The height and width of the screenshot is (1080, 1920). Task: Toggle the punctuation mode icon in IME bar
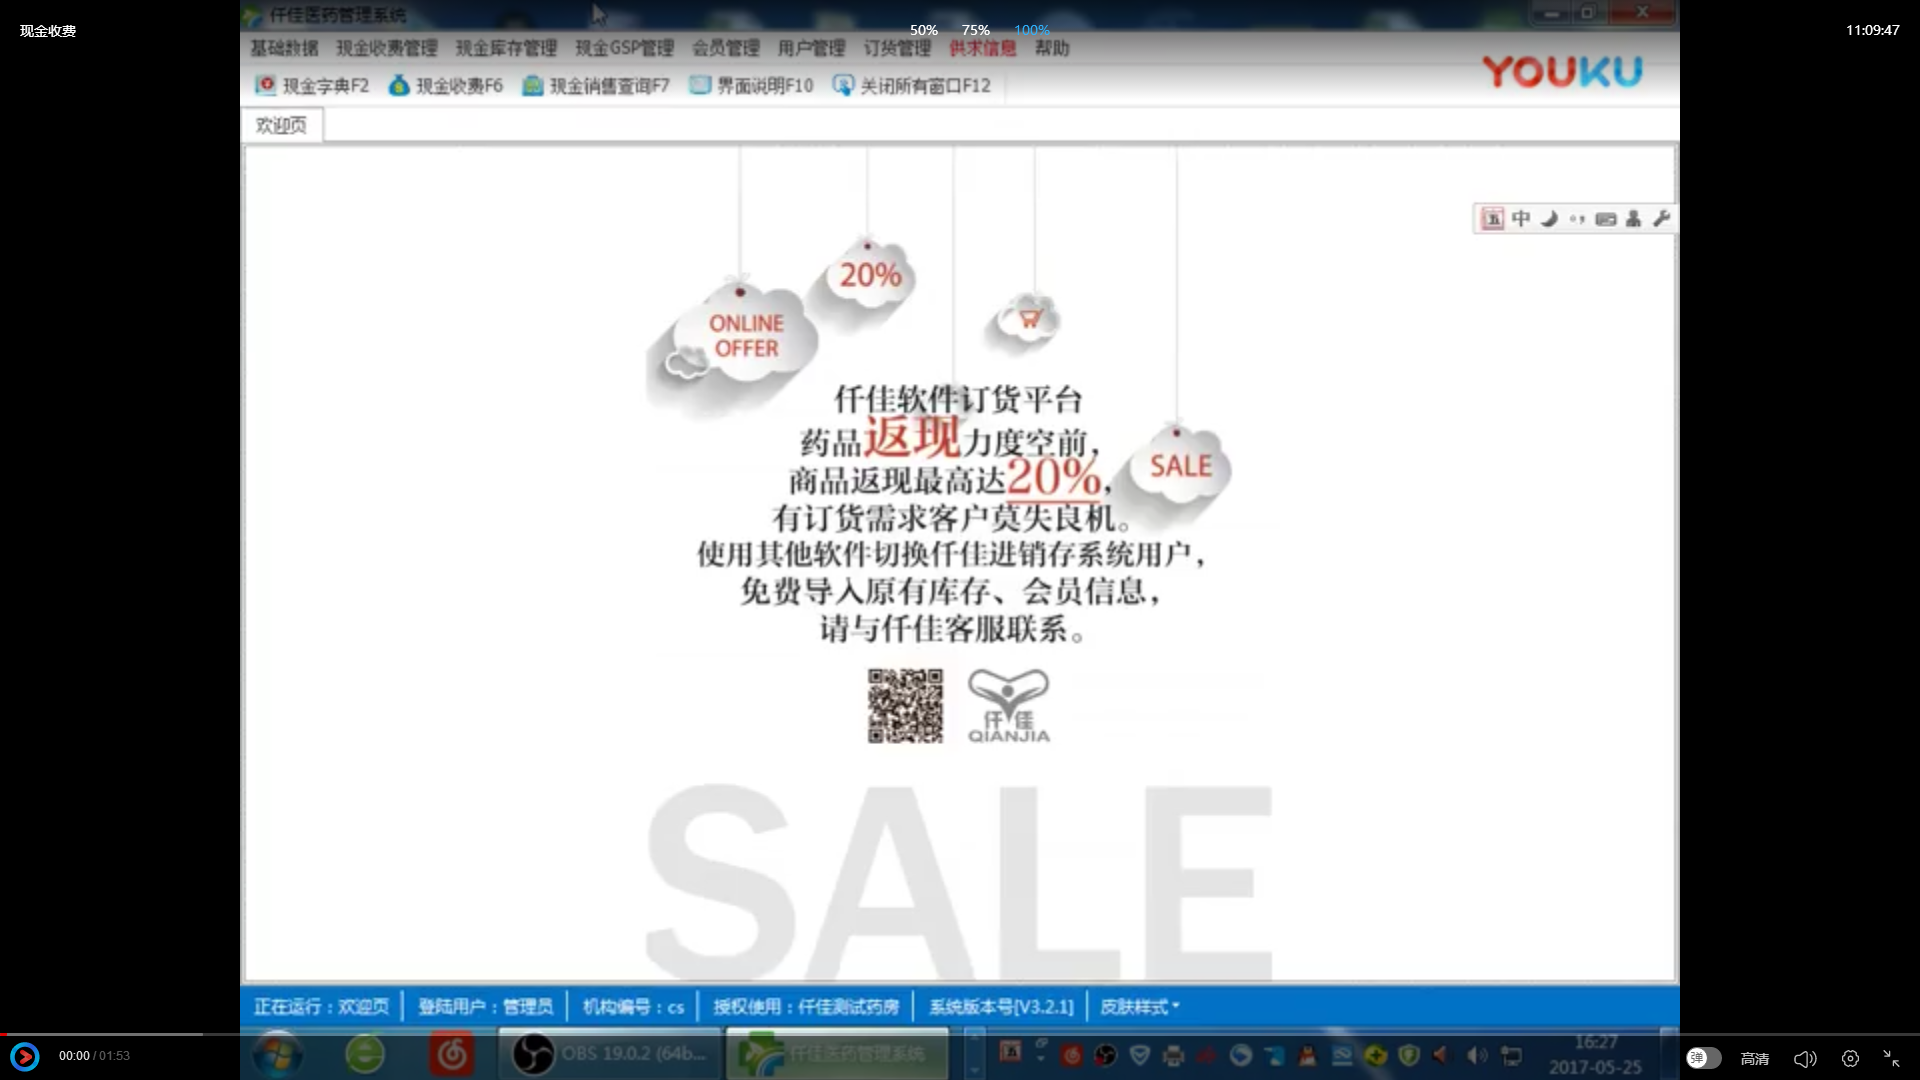pyautogui.click(x=1577, y=218)
